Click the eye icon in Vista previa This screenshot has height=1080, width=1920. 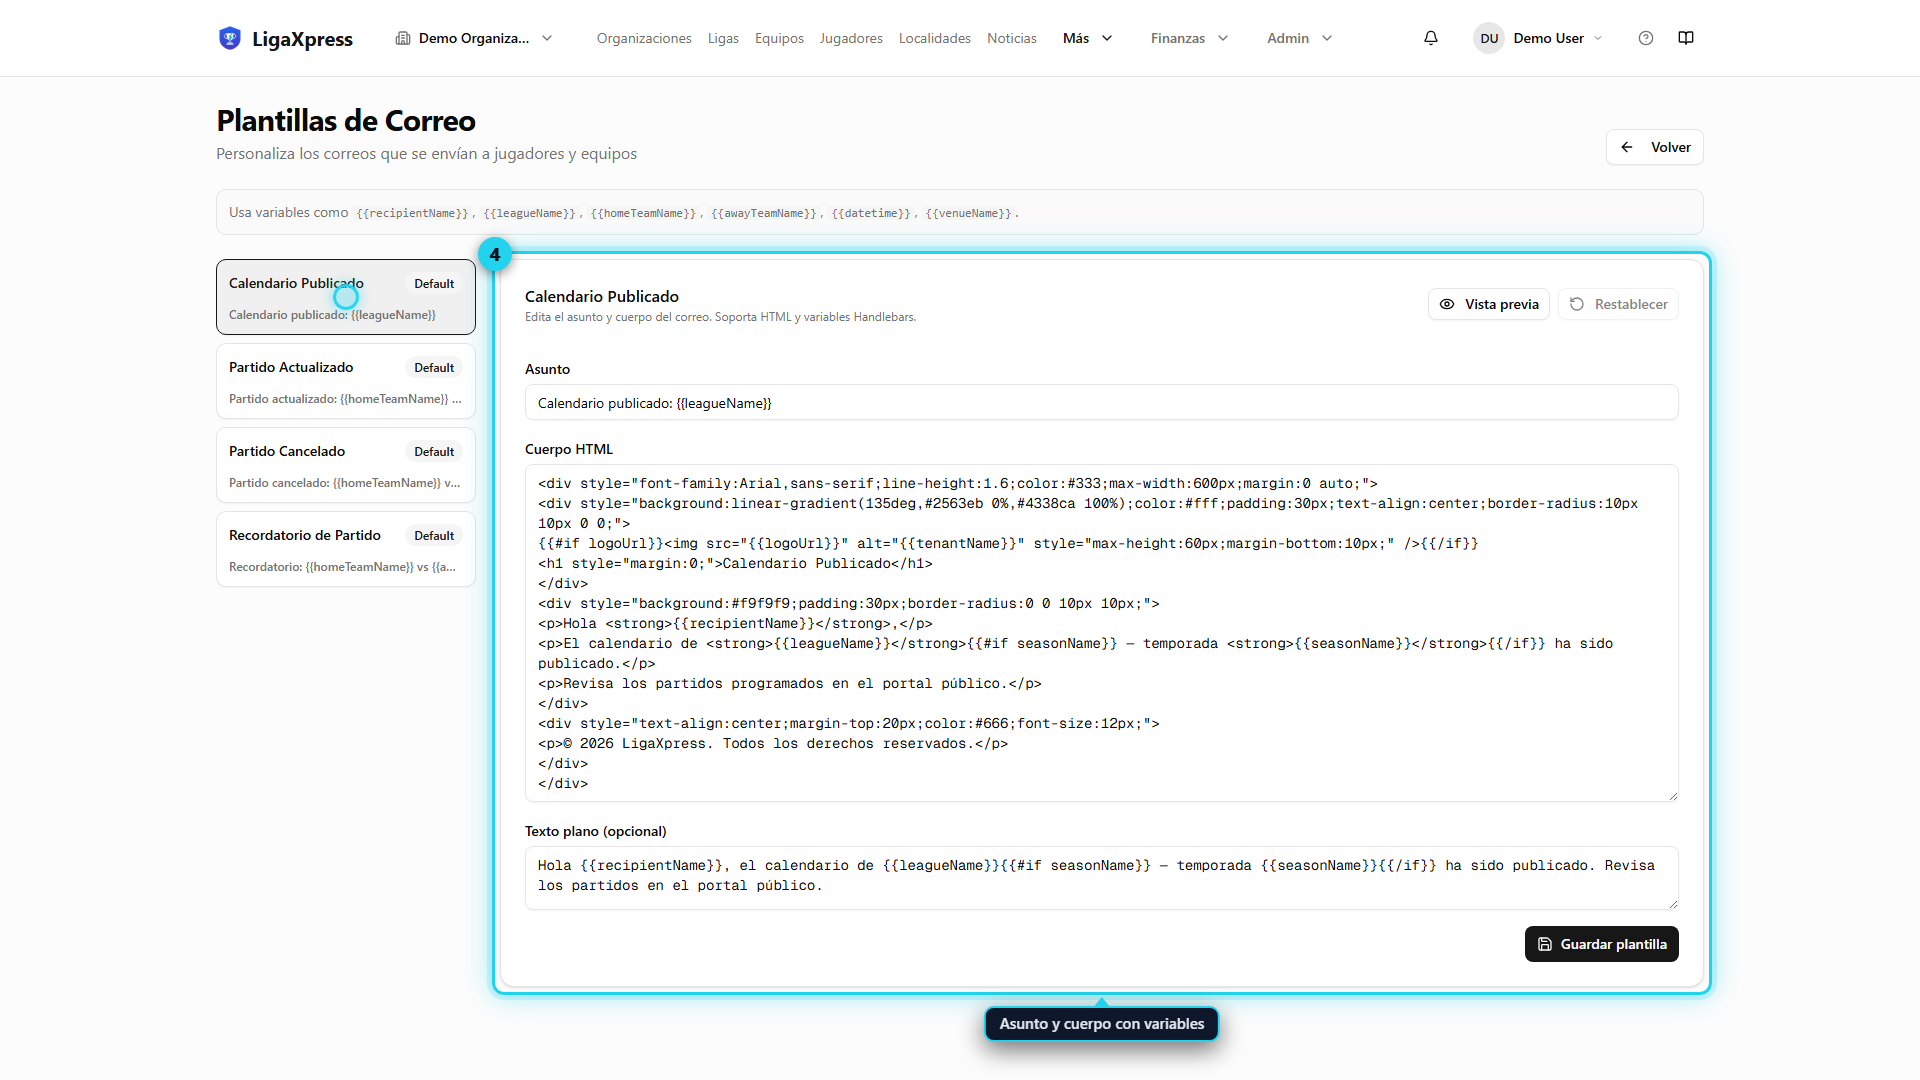point(1447,304)
